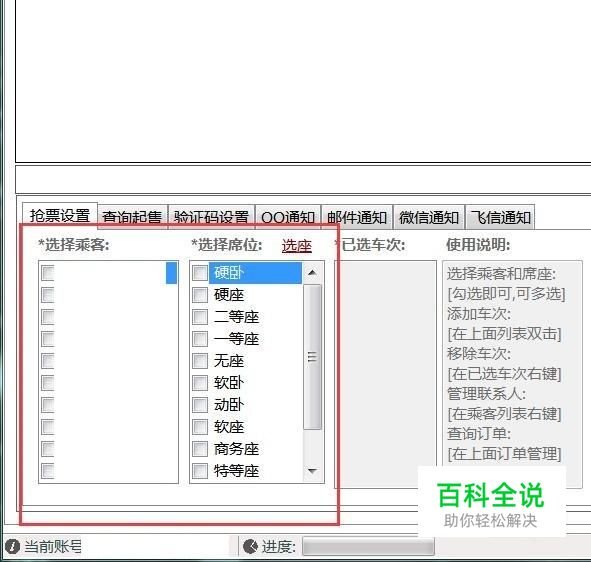Click the *选择乘客: label
Viewport: 591px width, 562px height.
pos(74,245)
